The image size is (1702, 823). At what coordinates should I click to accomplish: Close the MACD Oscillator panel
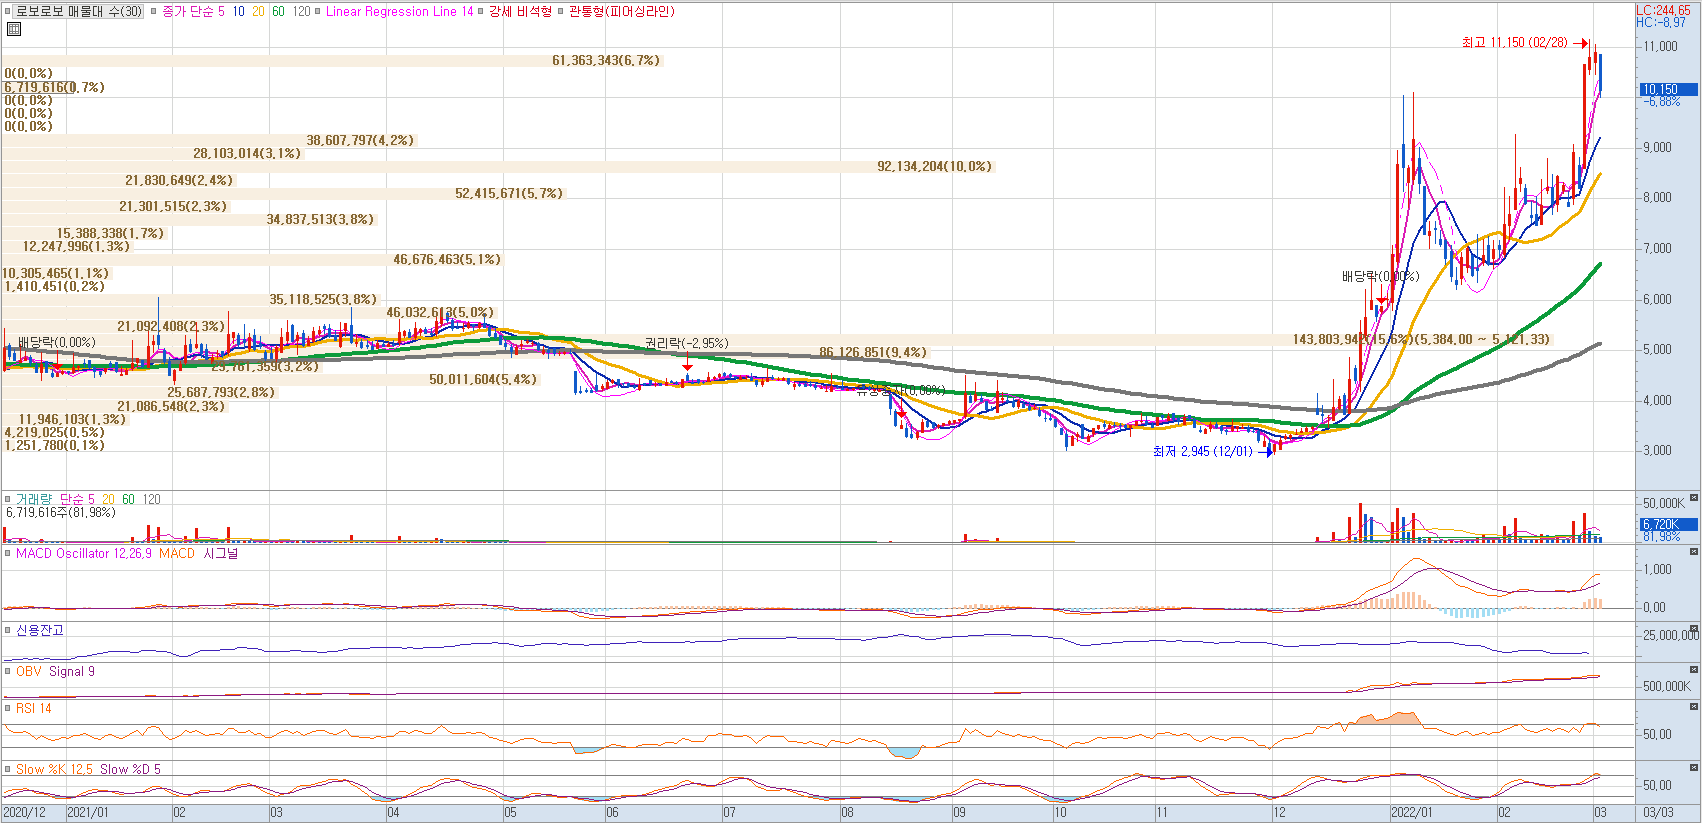coord(1694,551)
